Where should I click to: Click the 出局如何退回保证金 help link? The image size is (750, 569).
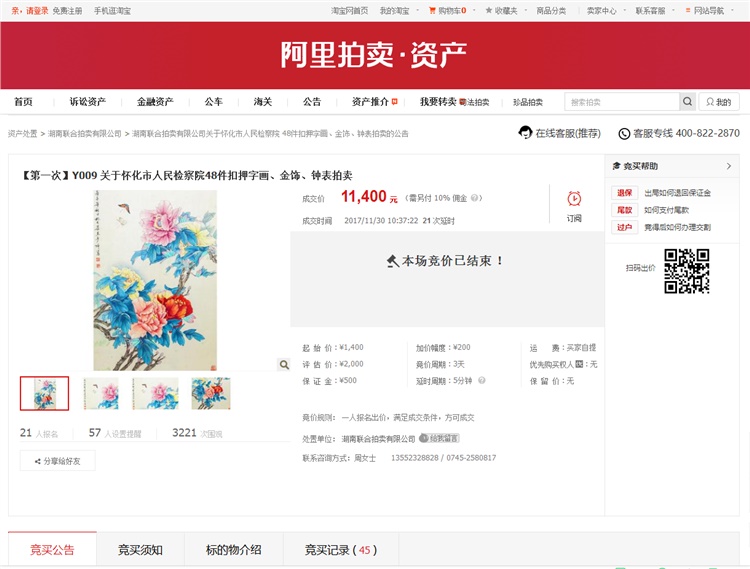coord(677,193)
